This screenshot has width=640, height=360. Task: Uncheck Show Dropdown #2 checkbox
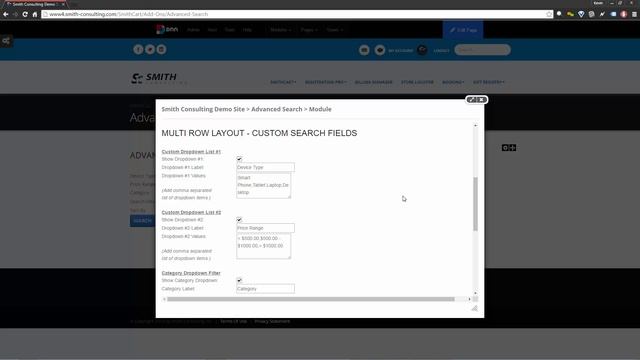(x=239, y=220)
